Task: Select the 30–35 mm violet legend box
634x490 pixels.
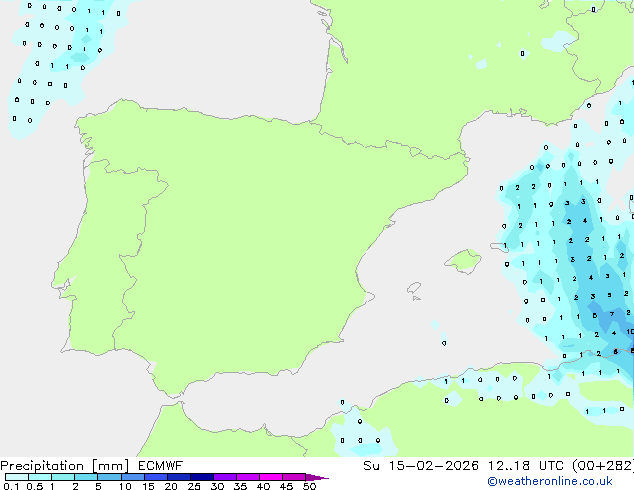Action: [x=224, y=477]
